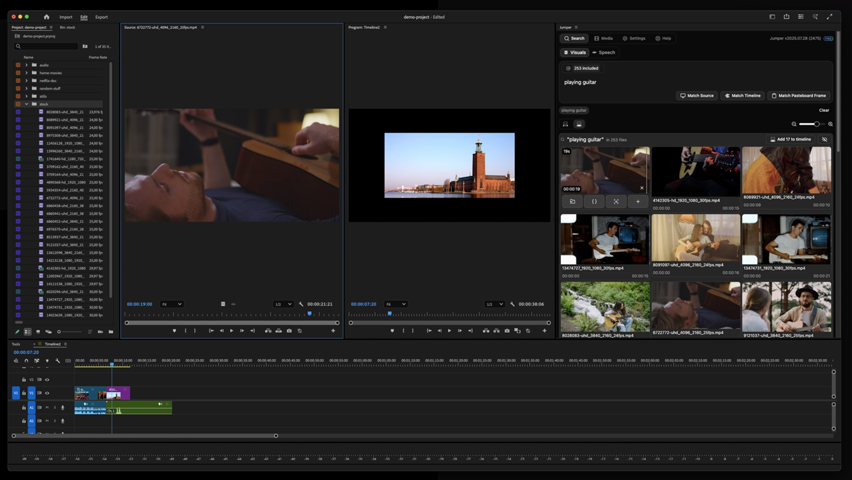Click the Add 17 to timeline button
This screenshot has width=852, height=480.
(x=791, y=140)
